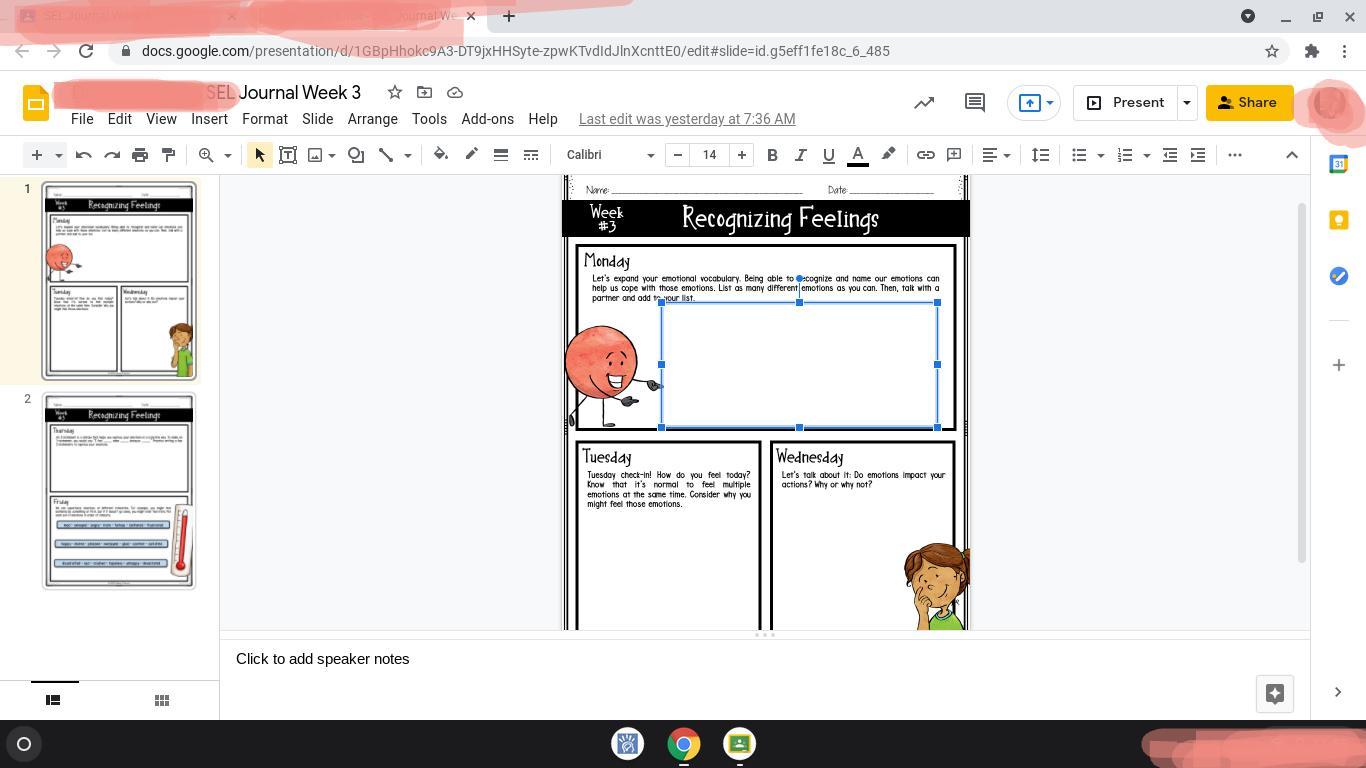The width and height of the screenshot is (1366, 768).
Task: Open the Calibri font dropdown
Action: (610, 155)
